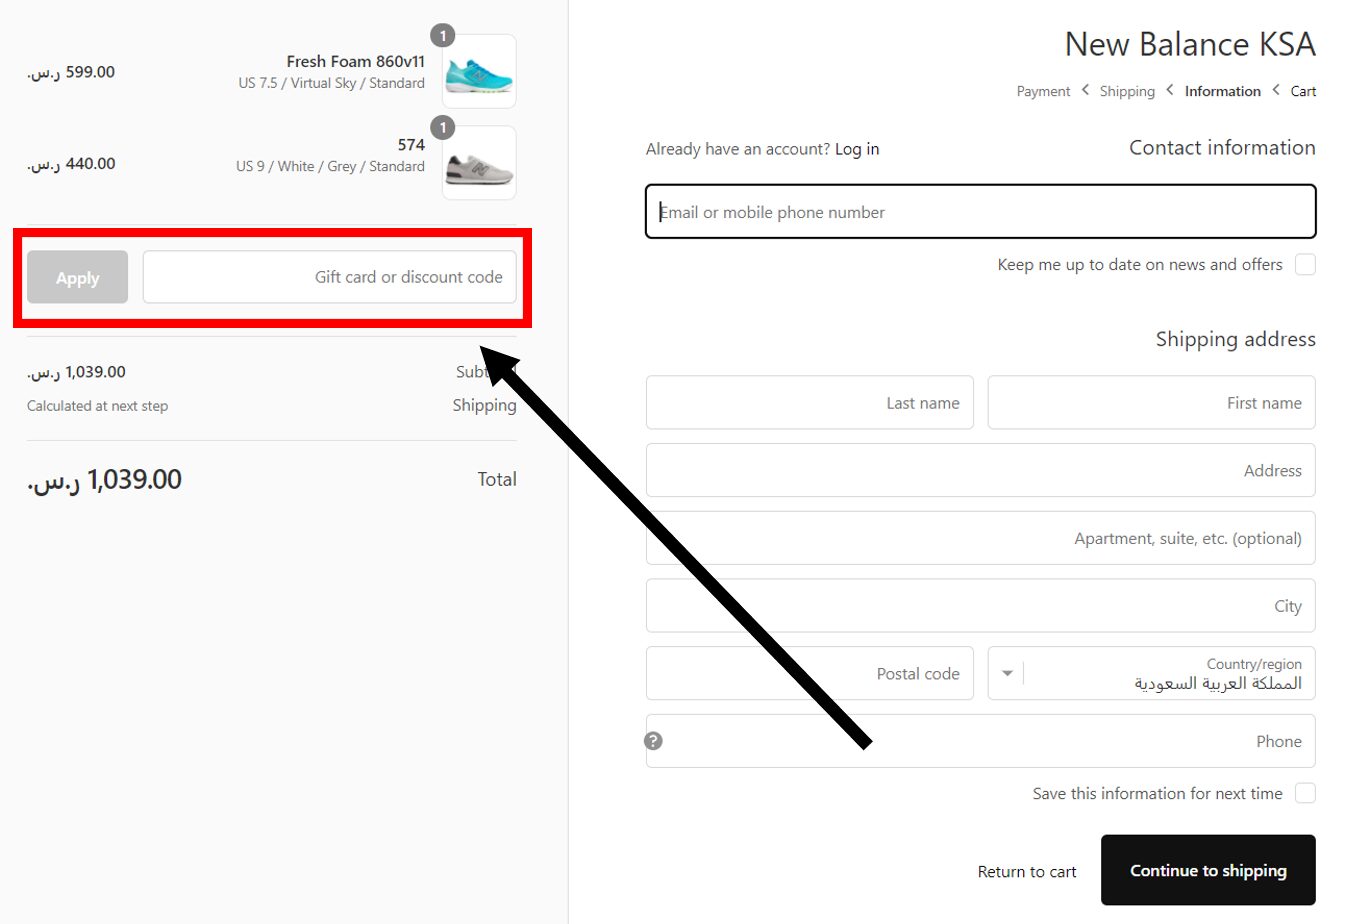The height and width of the screenshot is (924, 1347).
Task: Click the Fresh Foam 860v11 product name
Action: [x=355, y=62]
